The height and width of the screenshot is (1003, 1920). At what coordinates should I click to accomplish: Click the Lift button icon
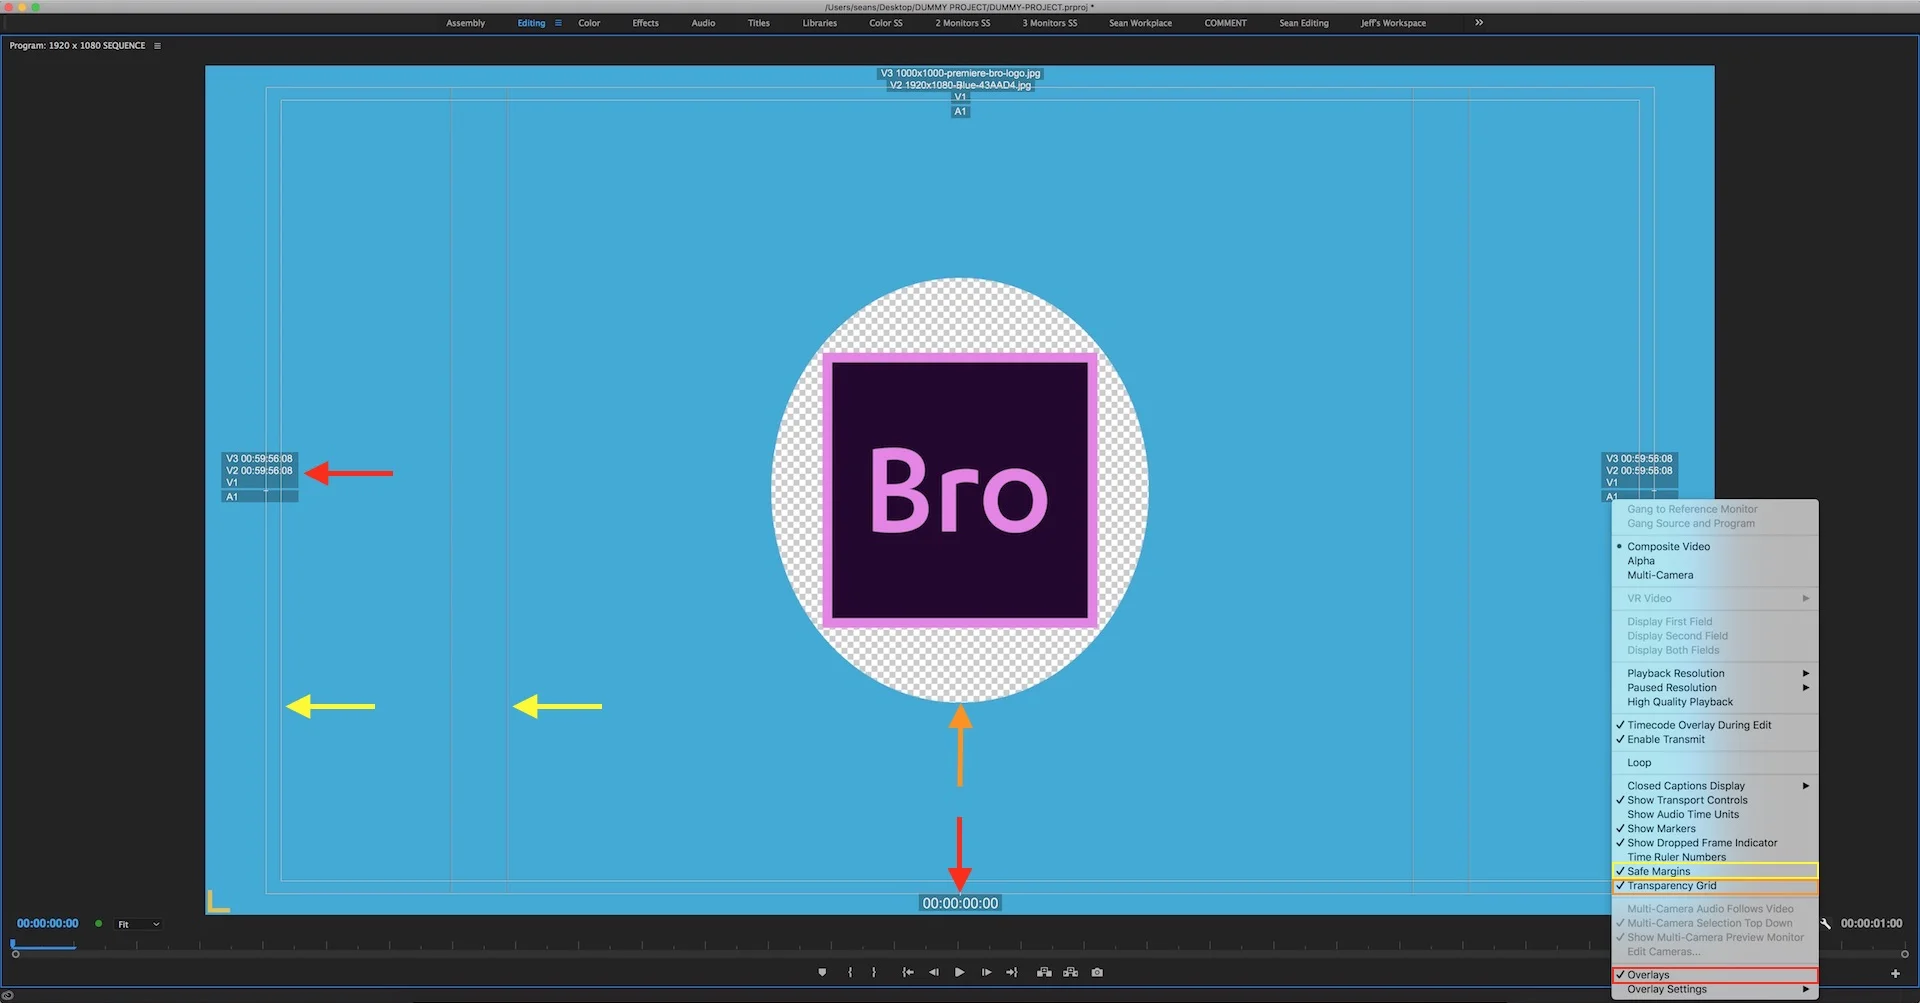[x=1044, y=972]
